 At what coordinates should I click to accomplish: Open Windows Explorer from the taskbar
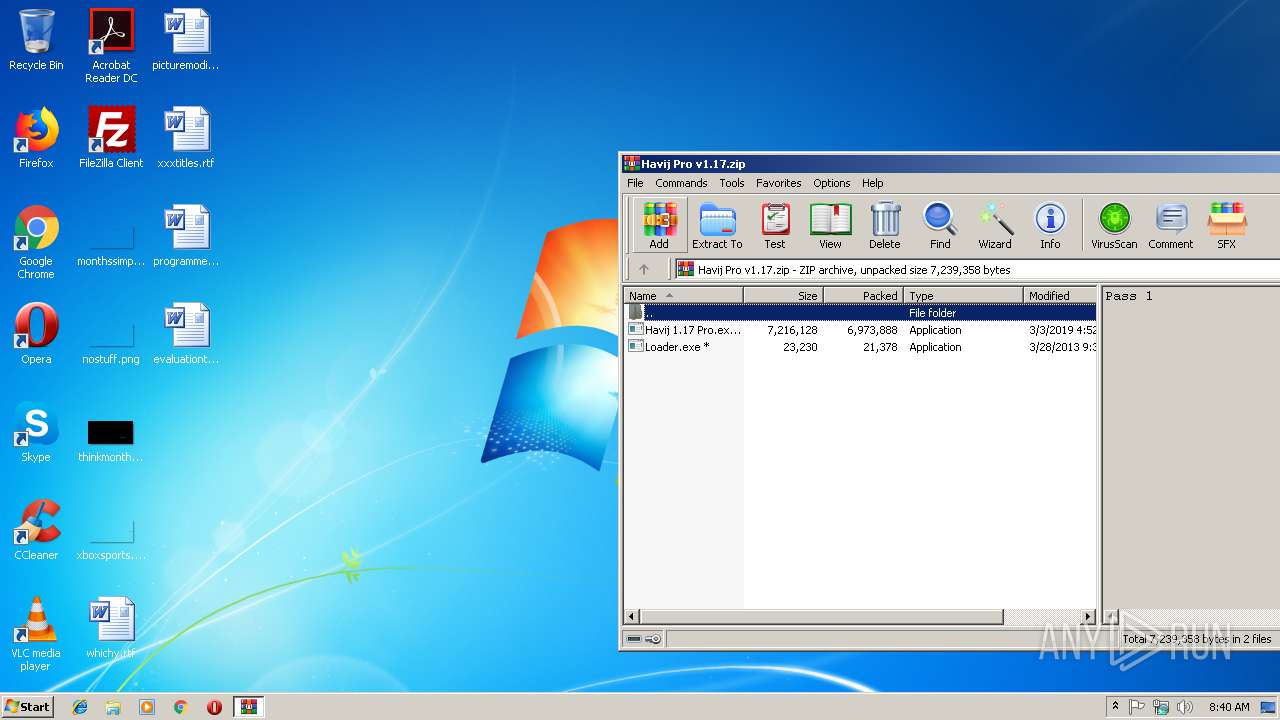113,707
